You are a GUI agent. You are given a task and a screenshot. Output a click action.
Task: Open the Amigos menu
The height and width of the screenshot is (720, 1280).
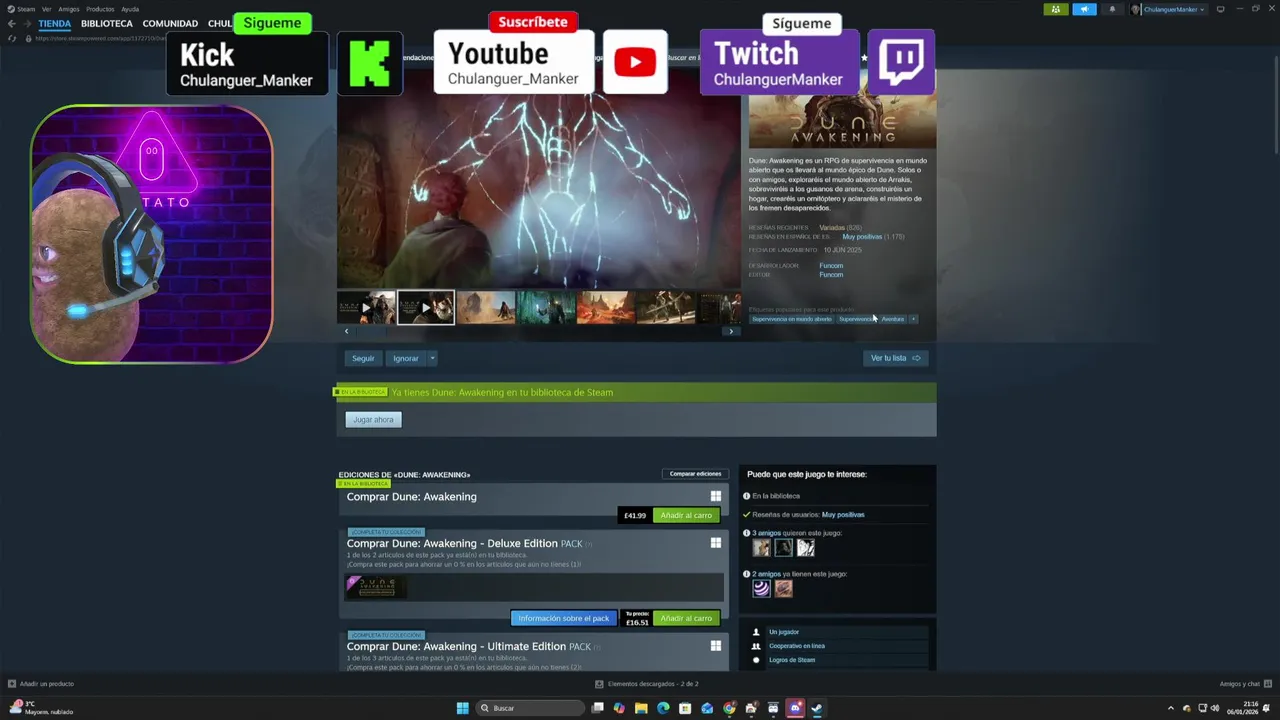pyautogui.click(x=68, y=9)
